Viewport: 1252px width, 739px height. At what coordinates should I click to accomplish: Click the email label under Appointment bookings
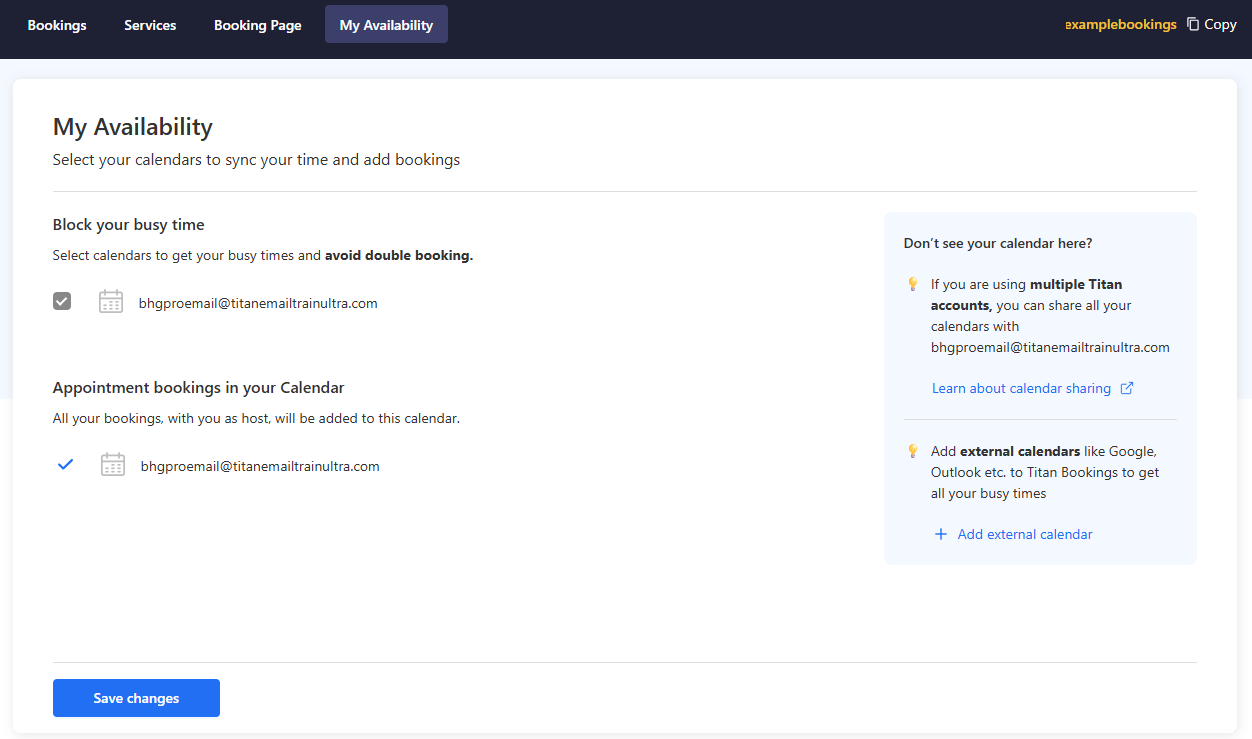(260, 466)
